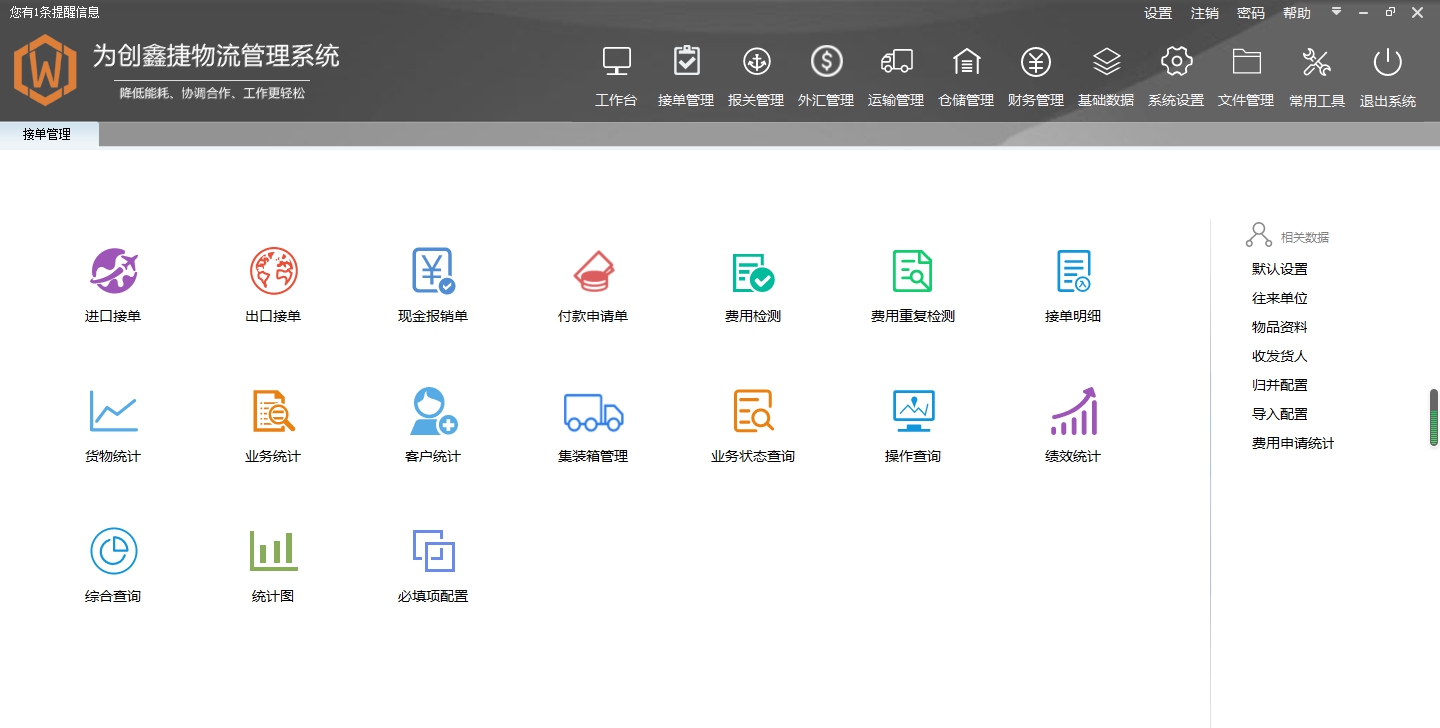Switch to the 工作台 workbench module
The width and height of the screenshot is (1440, 728).
[616, 73]
